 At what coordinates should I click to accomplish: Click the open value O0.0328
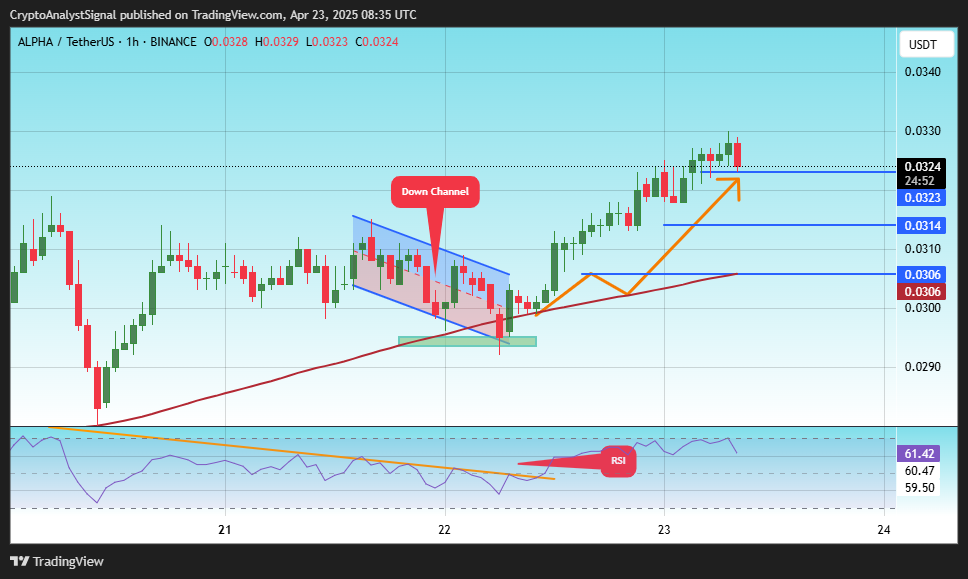pos(226,42)
